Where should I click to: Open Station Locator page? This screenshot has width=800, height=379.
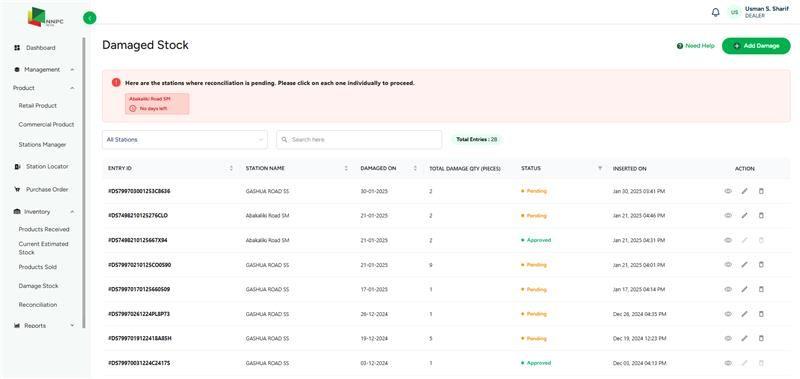click(x=47, y=166)
